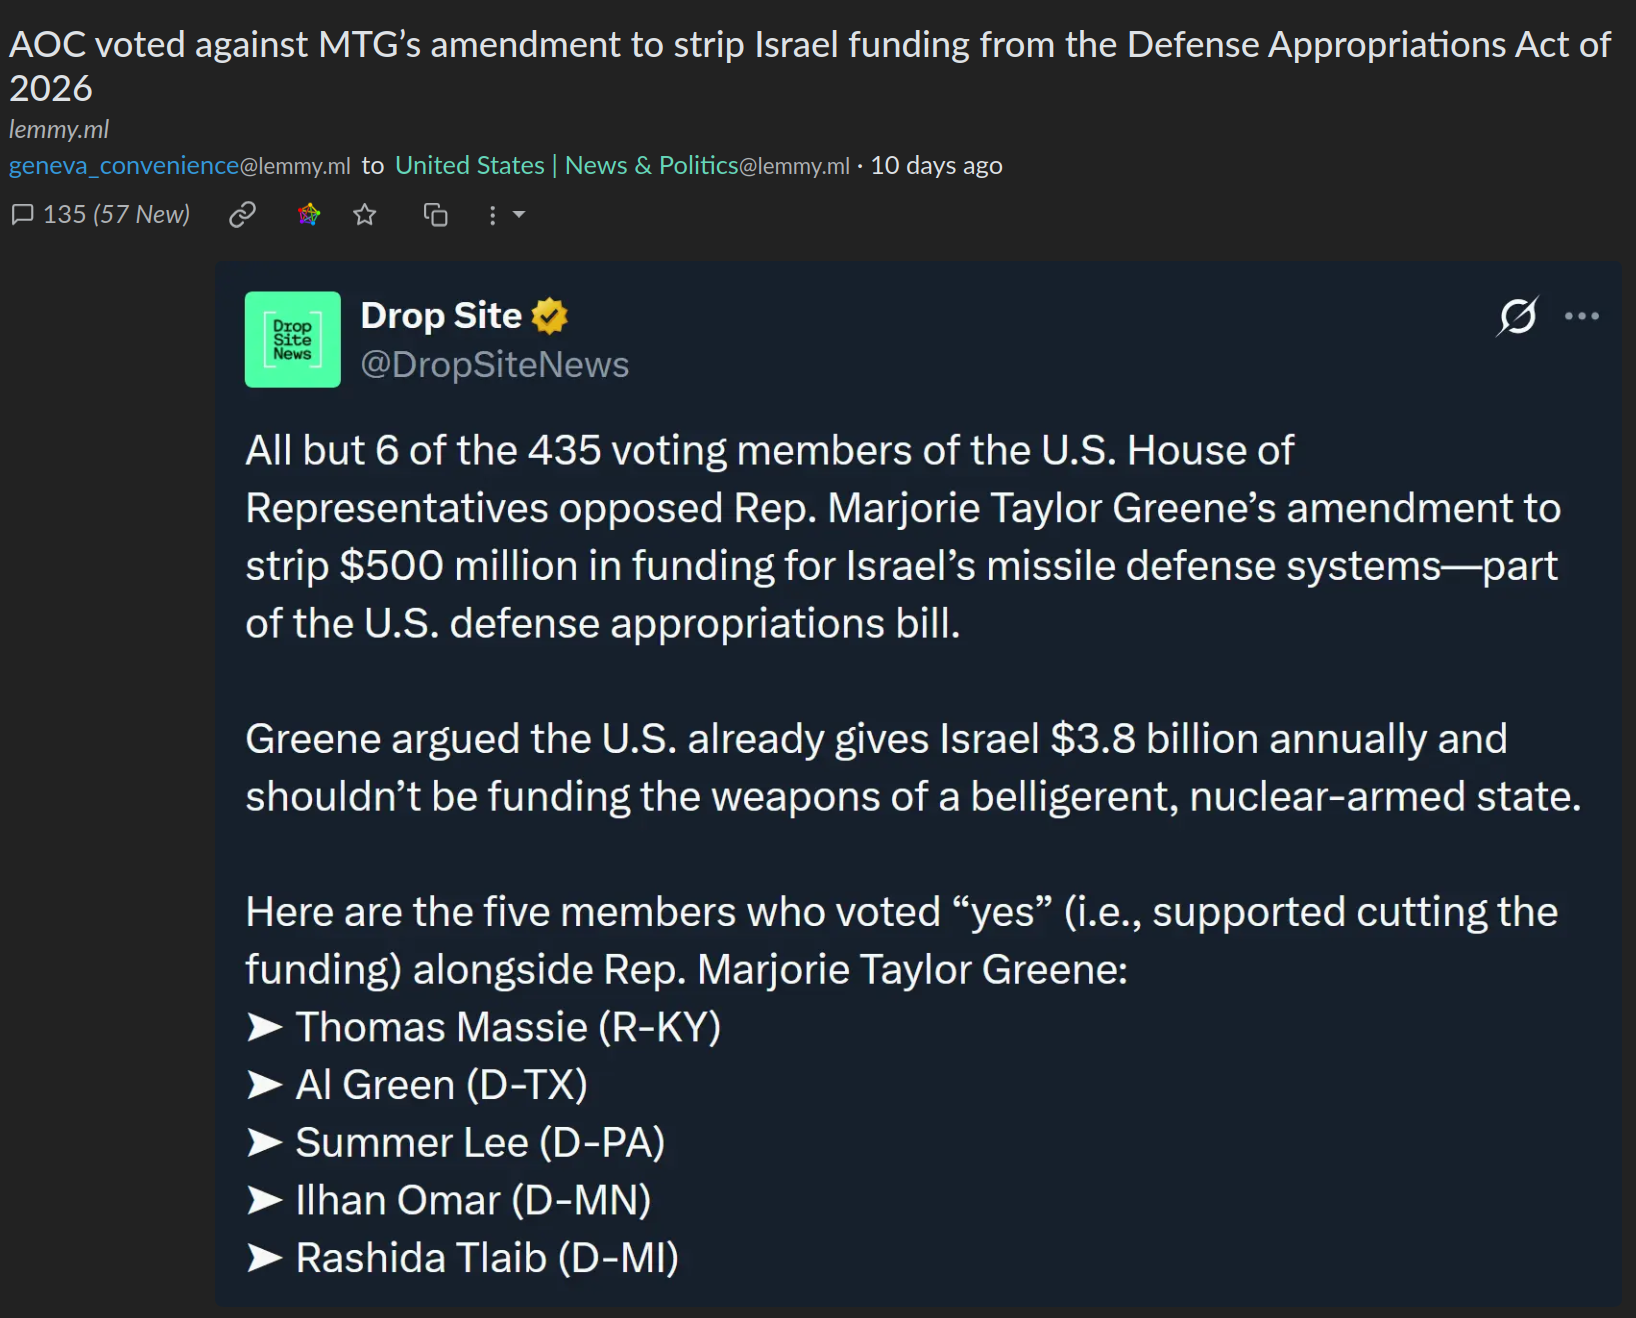The width and height of the screenshot is (1636, 1318).
Task: Click the lemmy.ml source domain link
Action: click(x=59, y=130)
